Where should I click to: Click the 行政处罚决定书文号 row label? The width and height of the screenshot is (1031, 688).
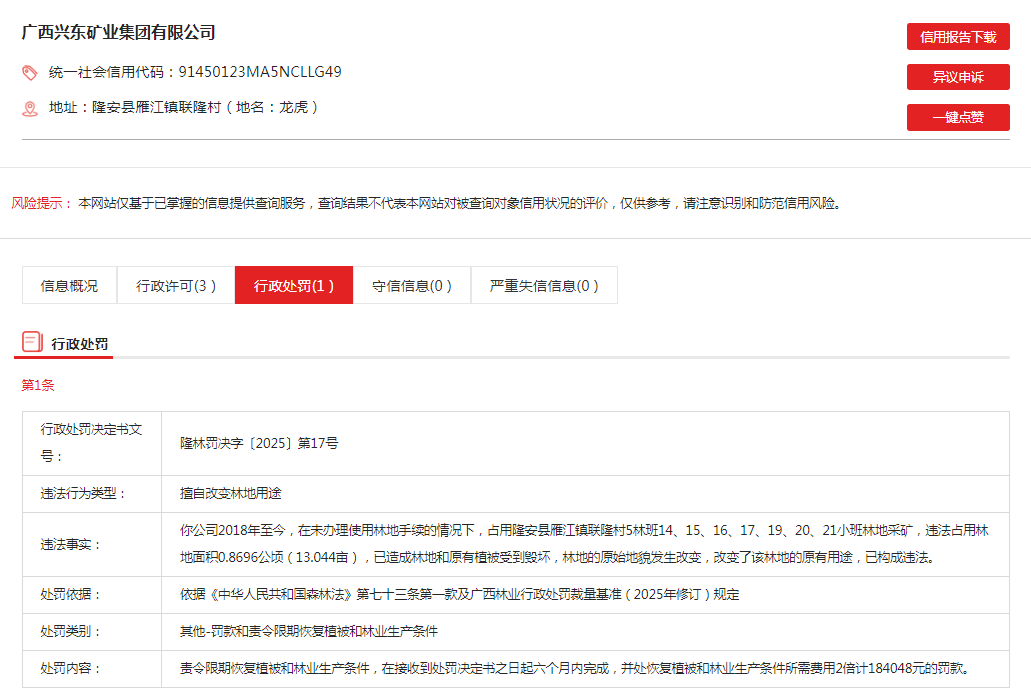[91, 443]
